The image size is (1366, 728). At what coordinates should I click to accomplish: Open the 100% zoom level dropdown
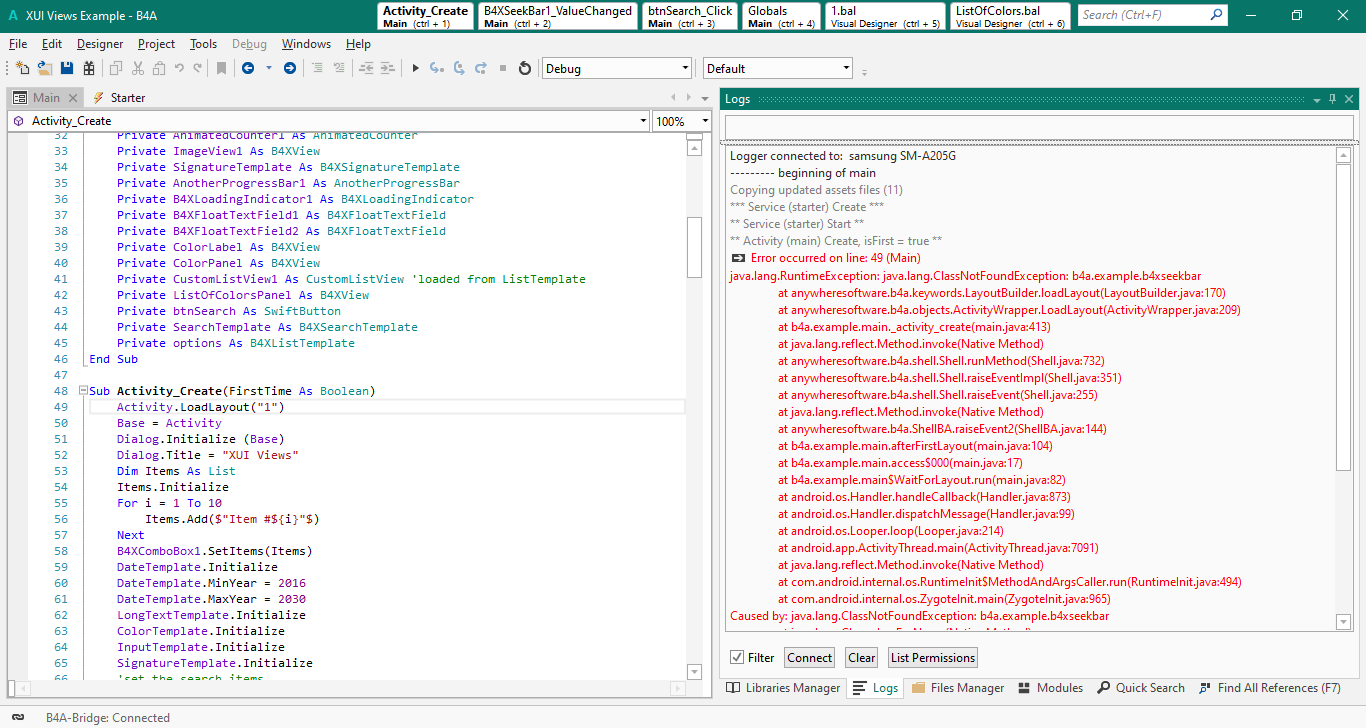click(x=704, y=121)
